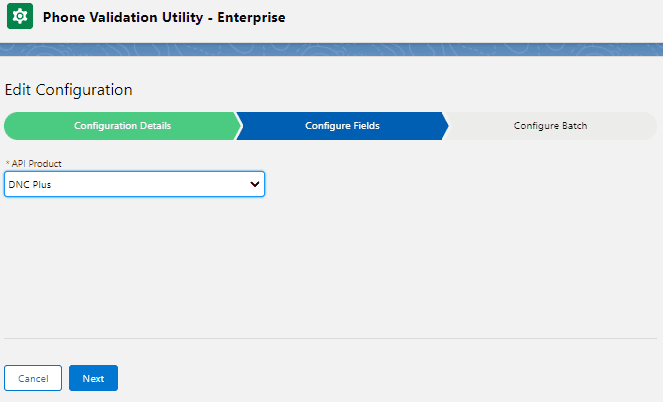Jump to the Configure Batch step
664x402 pixels.
tap(550, 126)
